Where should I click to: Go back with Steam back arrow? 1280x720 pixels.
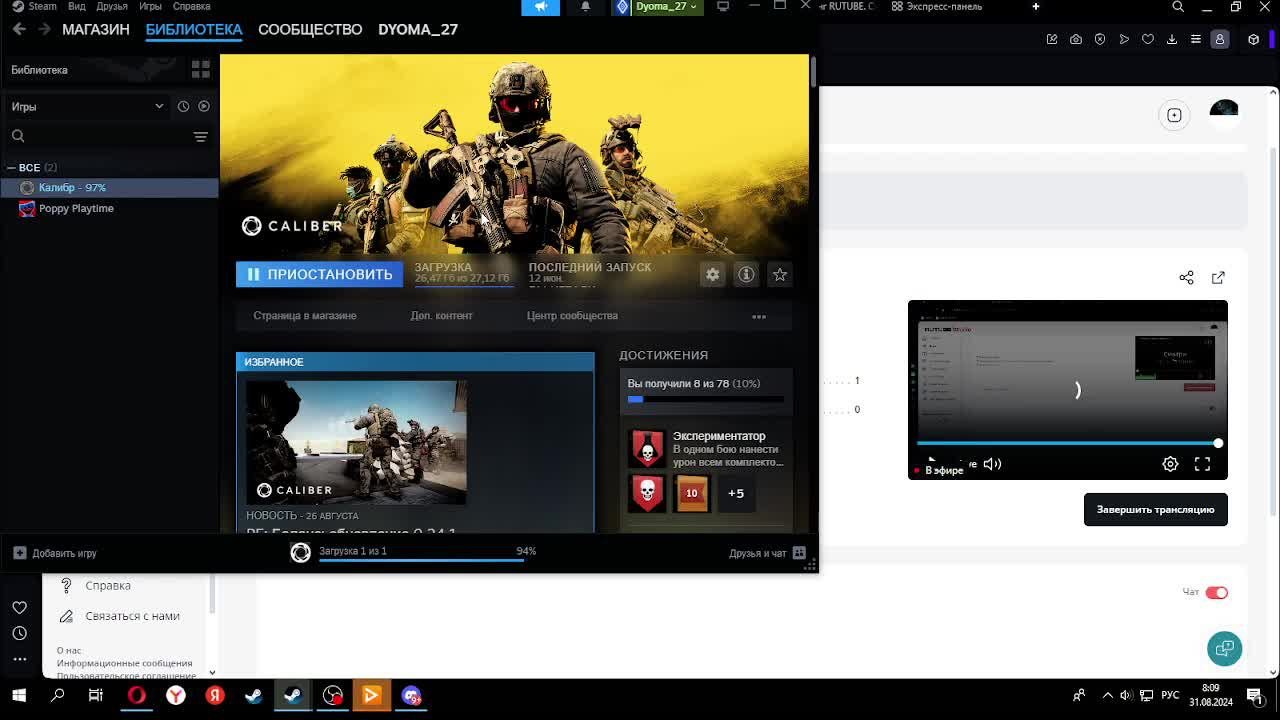[x=19, y=29]
